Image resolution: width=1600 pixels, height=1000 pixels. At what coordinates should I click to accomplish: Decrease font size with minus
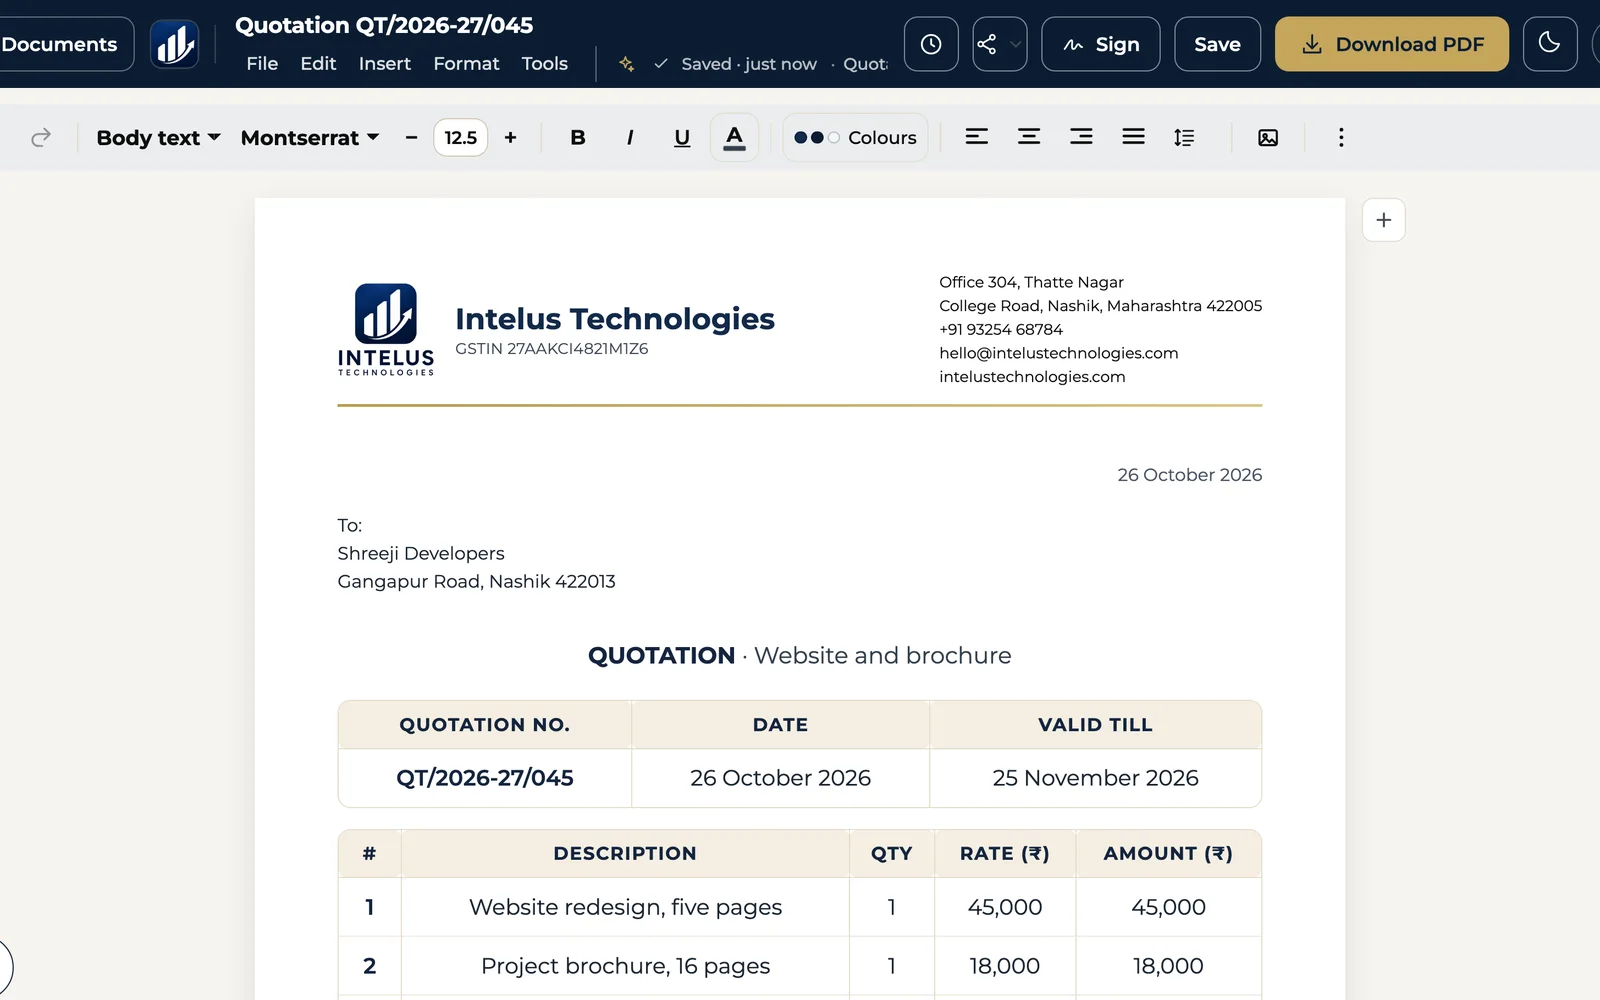411,137
